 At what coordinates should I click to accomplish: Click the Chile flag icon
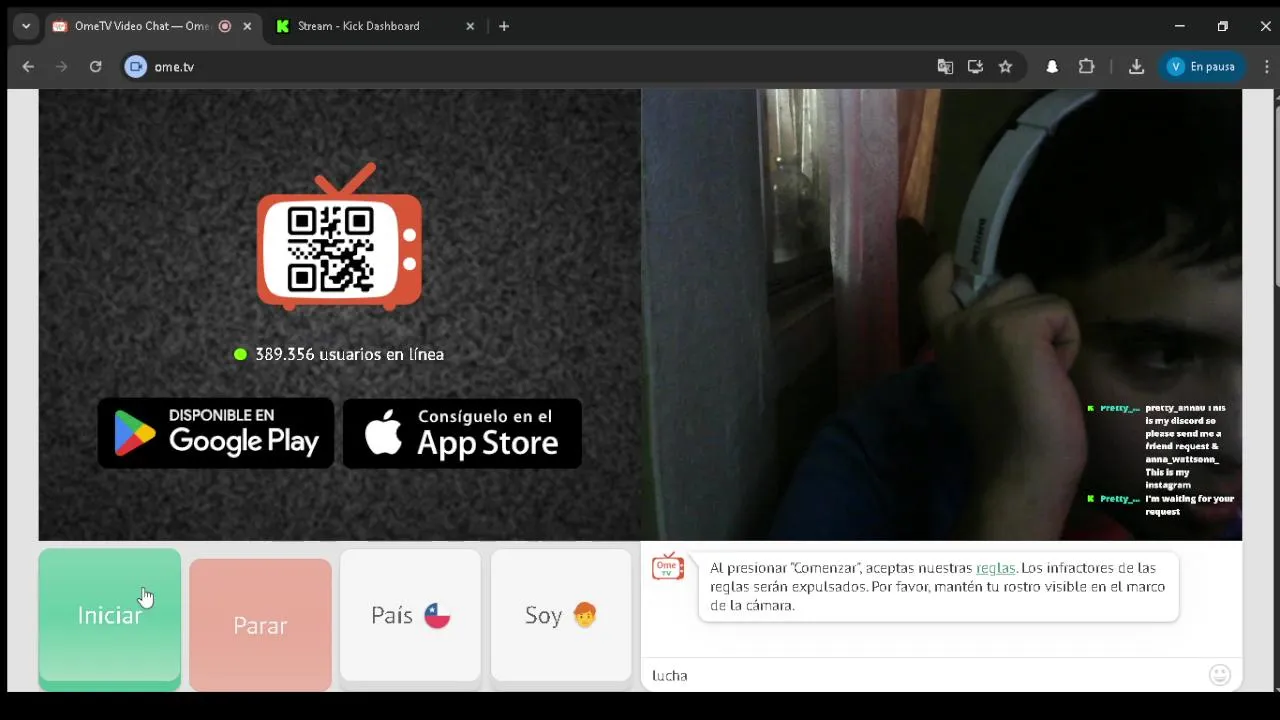point(437,615)
